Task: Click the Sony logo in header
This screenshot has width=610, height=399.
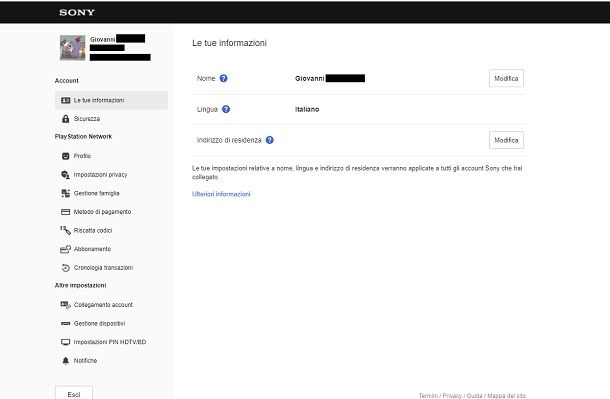Action: [77, 12]
